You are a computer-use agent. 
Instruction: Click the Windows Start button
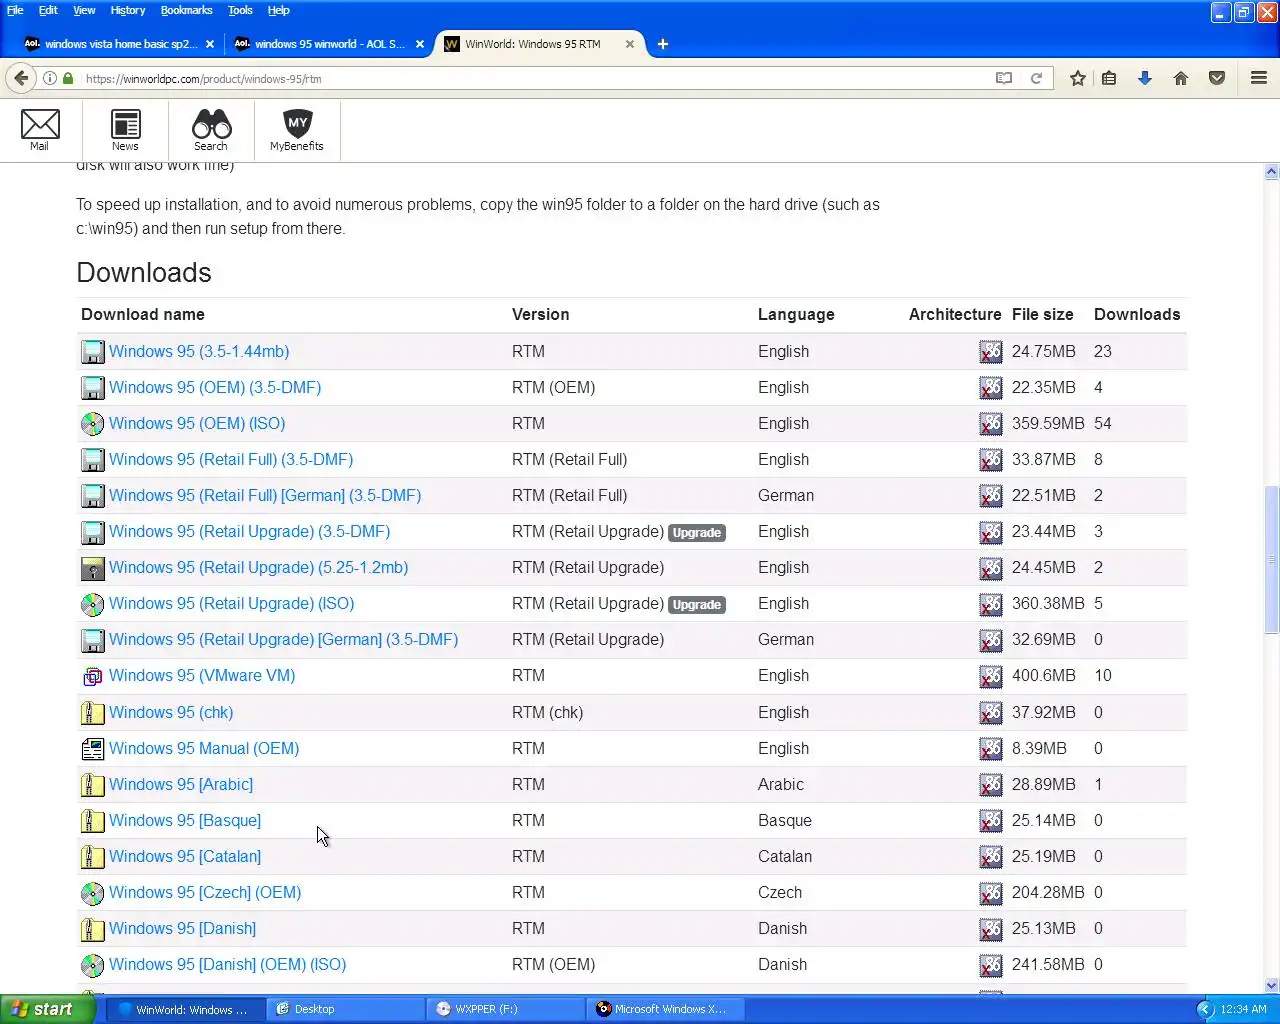[x=48, y=1009]
